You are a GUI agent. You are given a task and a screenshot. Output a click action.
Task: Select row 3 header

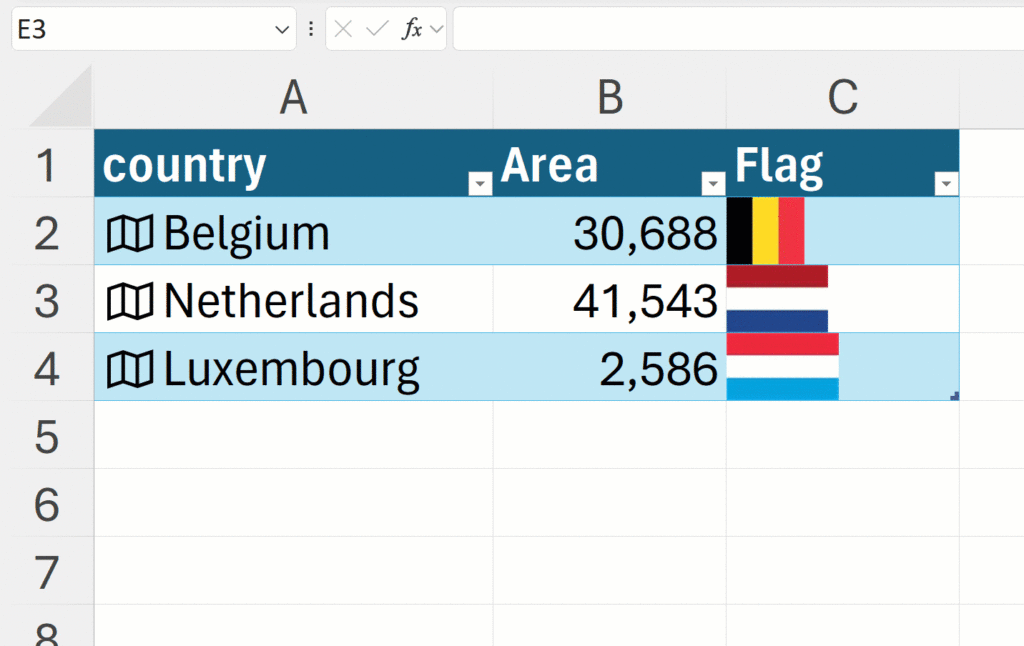coord(47,300)
